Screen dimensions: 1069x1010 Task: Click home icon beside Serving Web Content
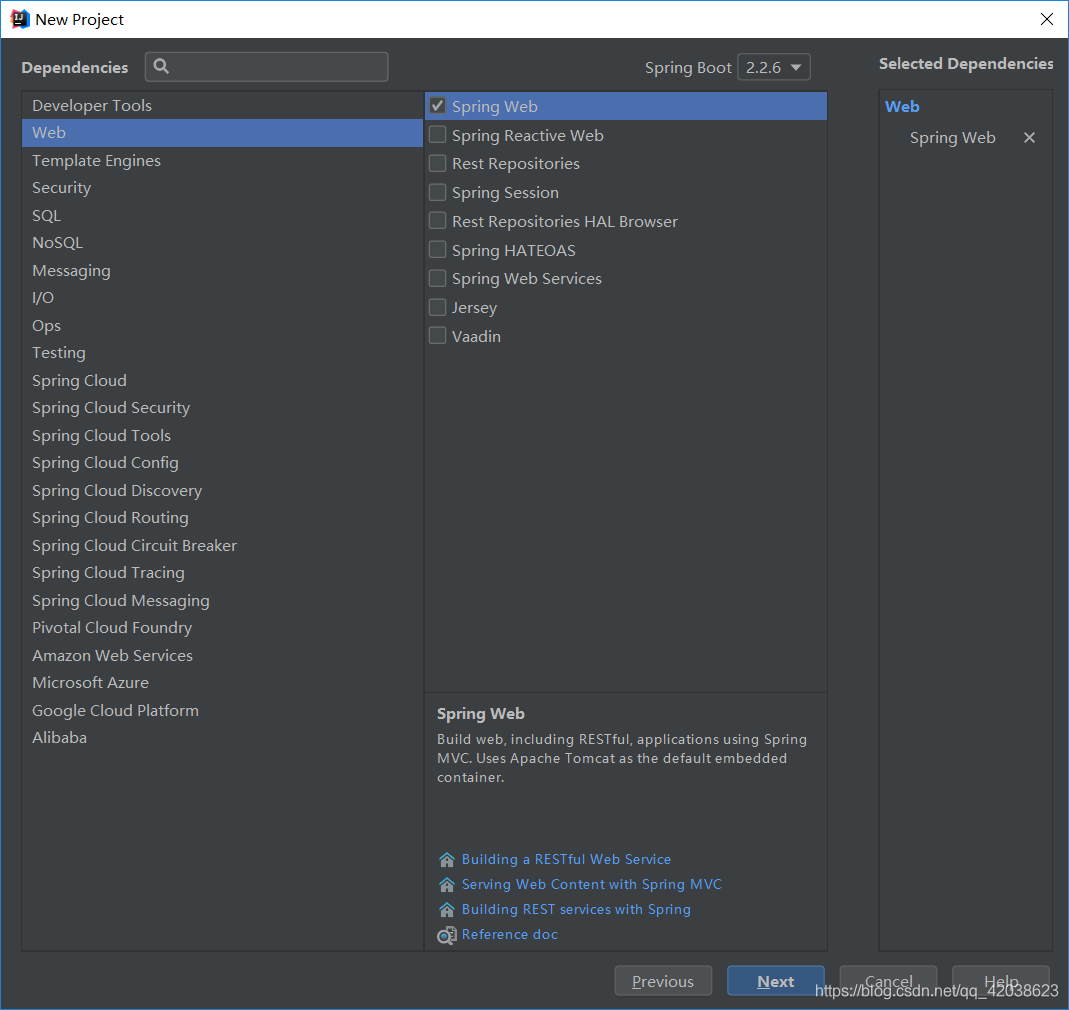coord(447,885)
